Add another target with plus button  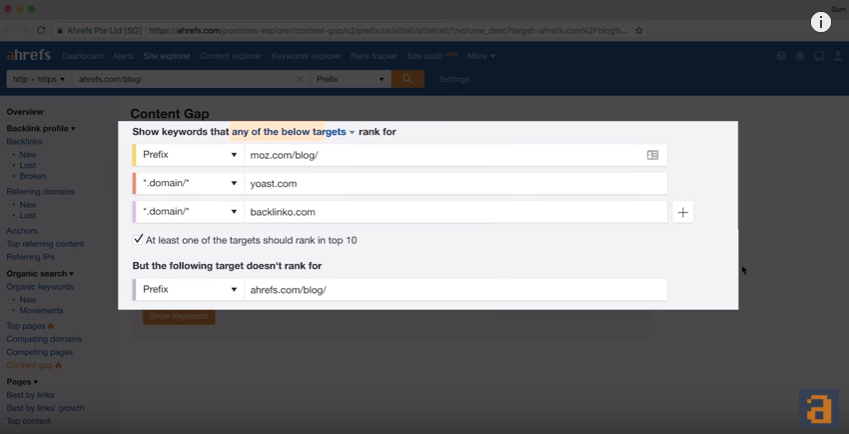683,212
